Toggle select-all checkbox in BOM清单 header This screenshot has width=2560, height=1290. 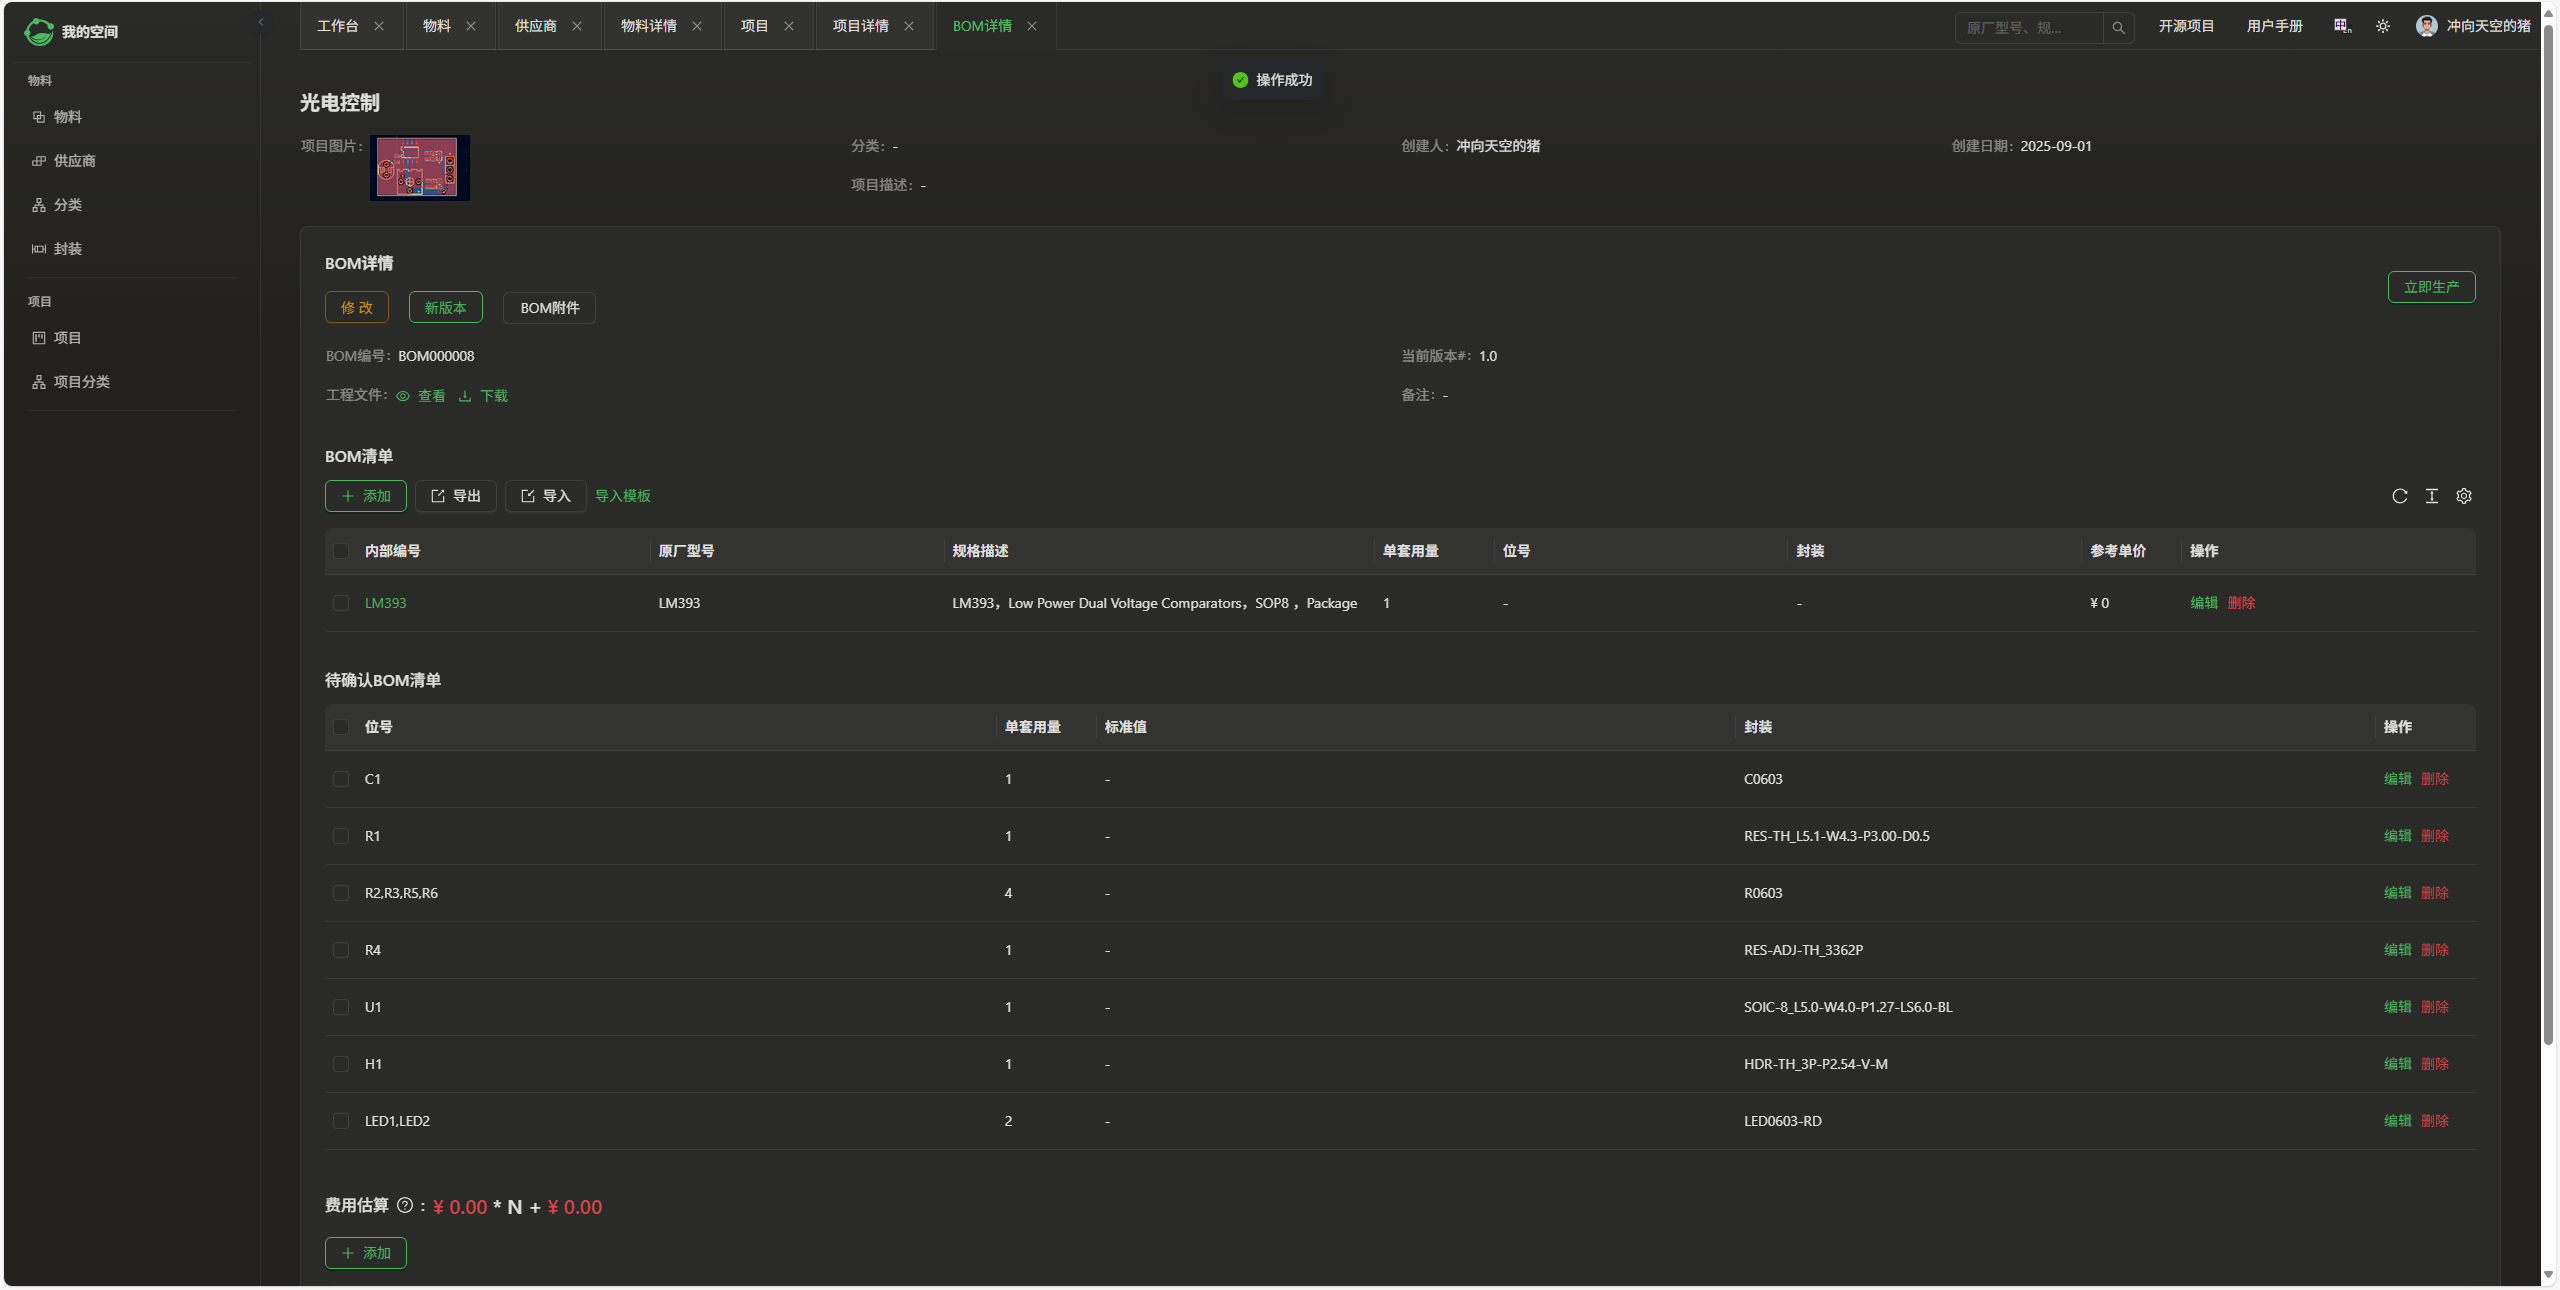tap(341, 551)
